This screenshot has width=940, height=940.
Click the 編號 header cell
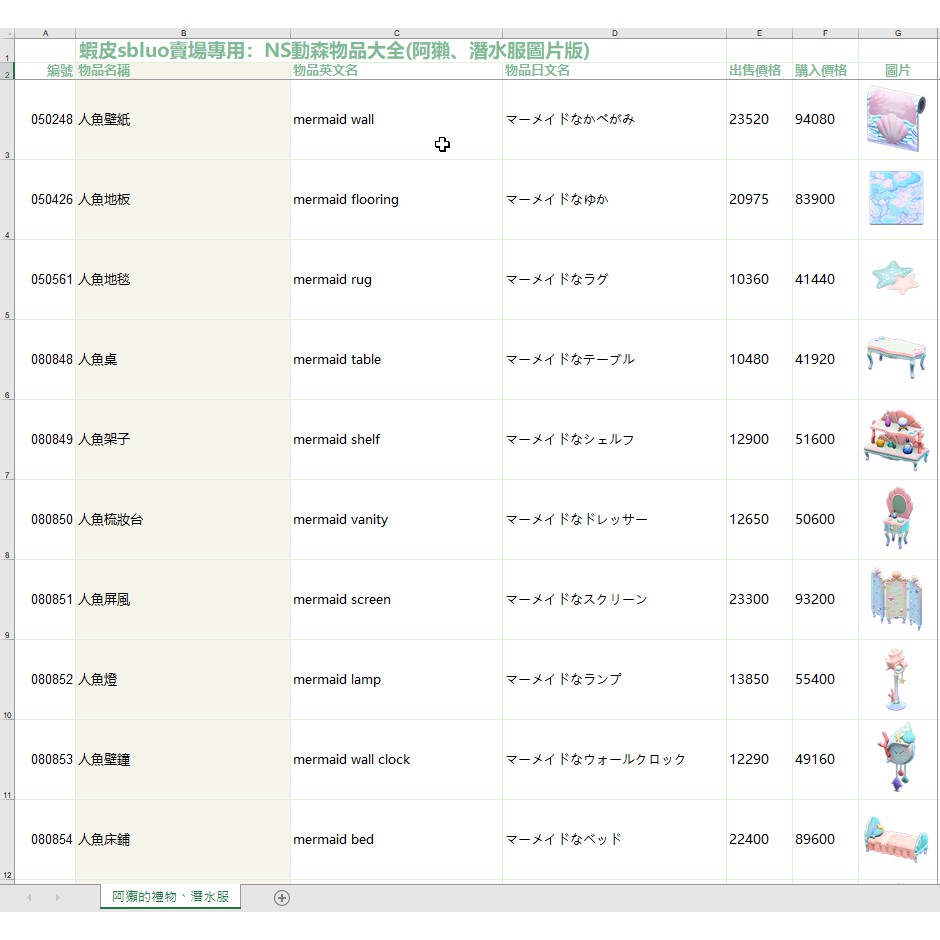[45, 71]
